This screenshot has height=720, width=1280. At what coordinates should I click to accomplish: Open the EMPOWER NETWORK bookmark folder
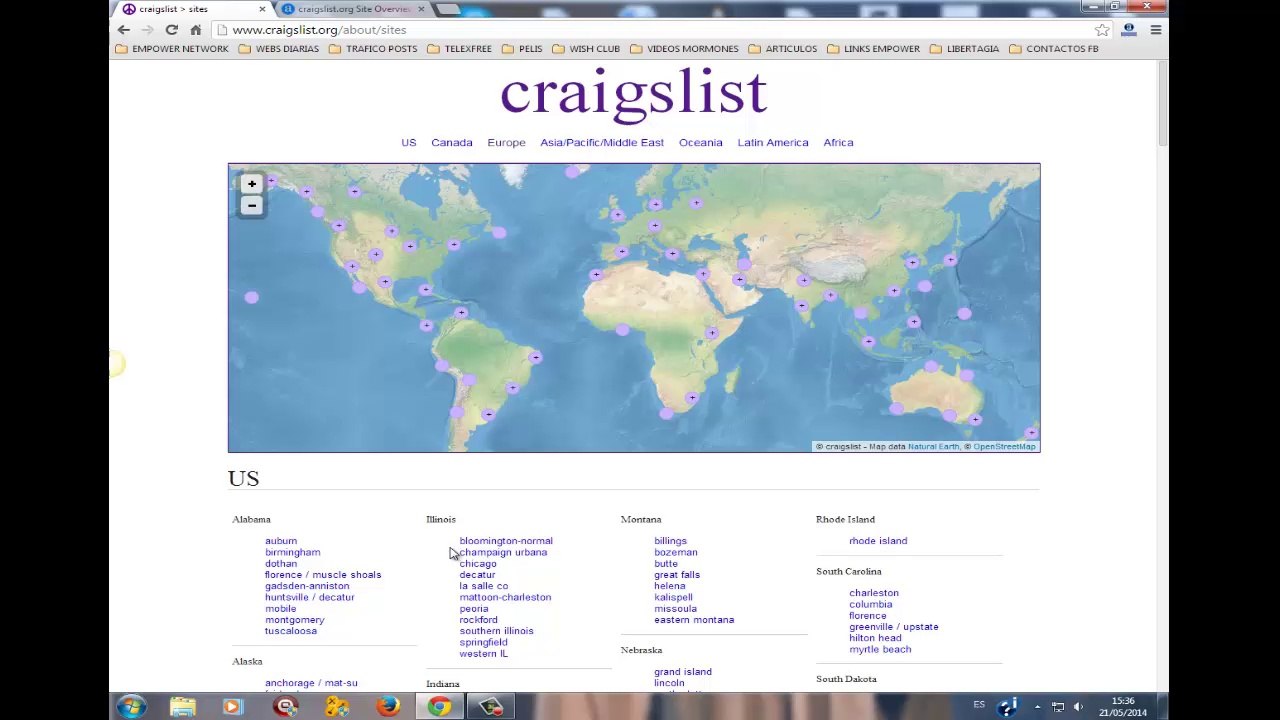[x=173, y=48]
